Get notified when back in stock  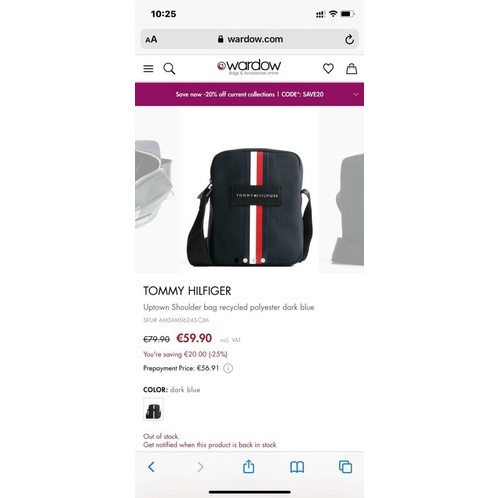210,445
